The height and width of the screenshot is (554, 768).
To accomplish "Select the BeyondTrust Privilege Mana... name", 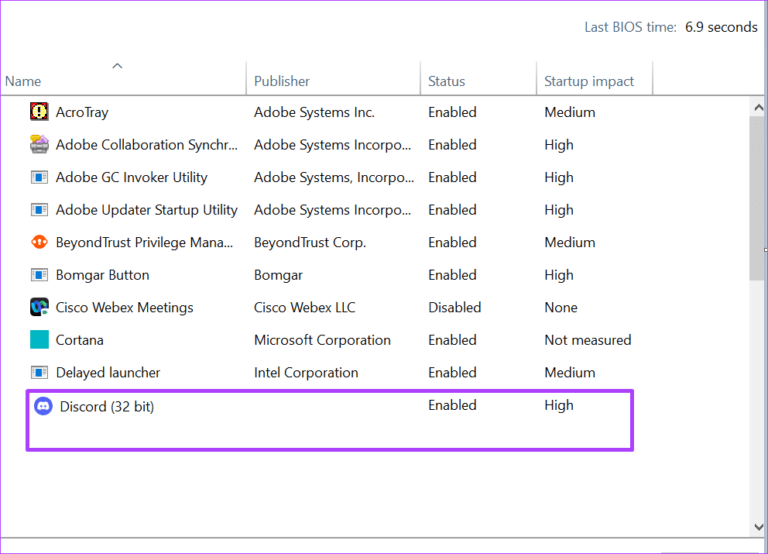I will (x=144, y=242).
